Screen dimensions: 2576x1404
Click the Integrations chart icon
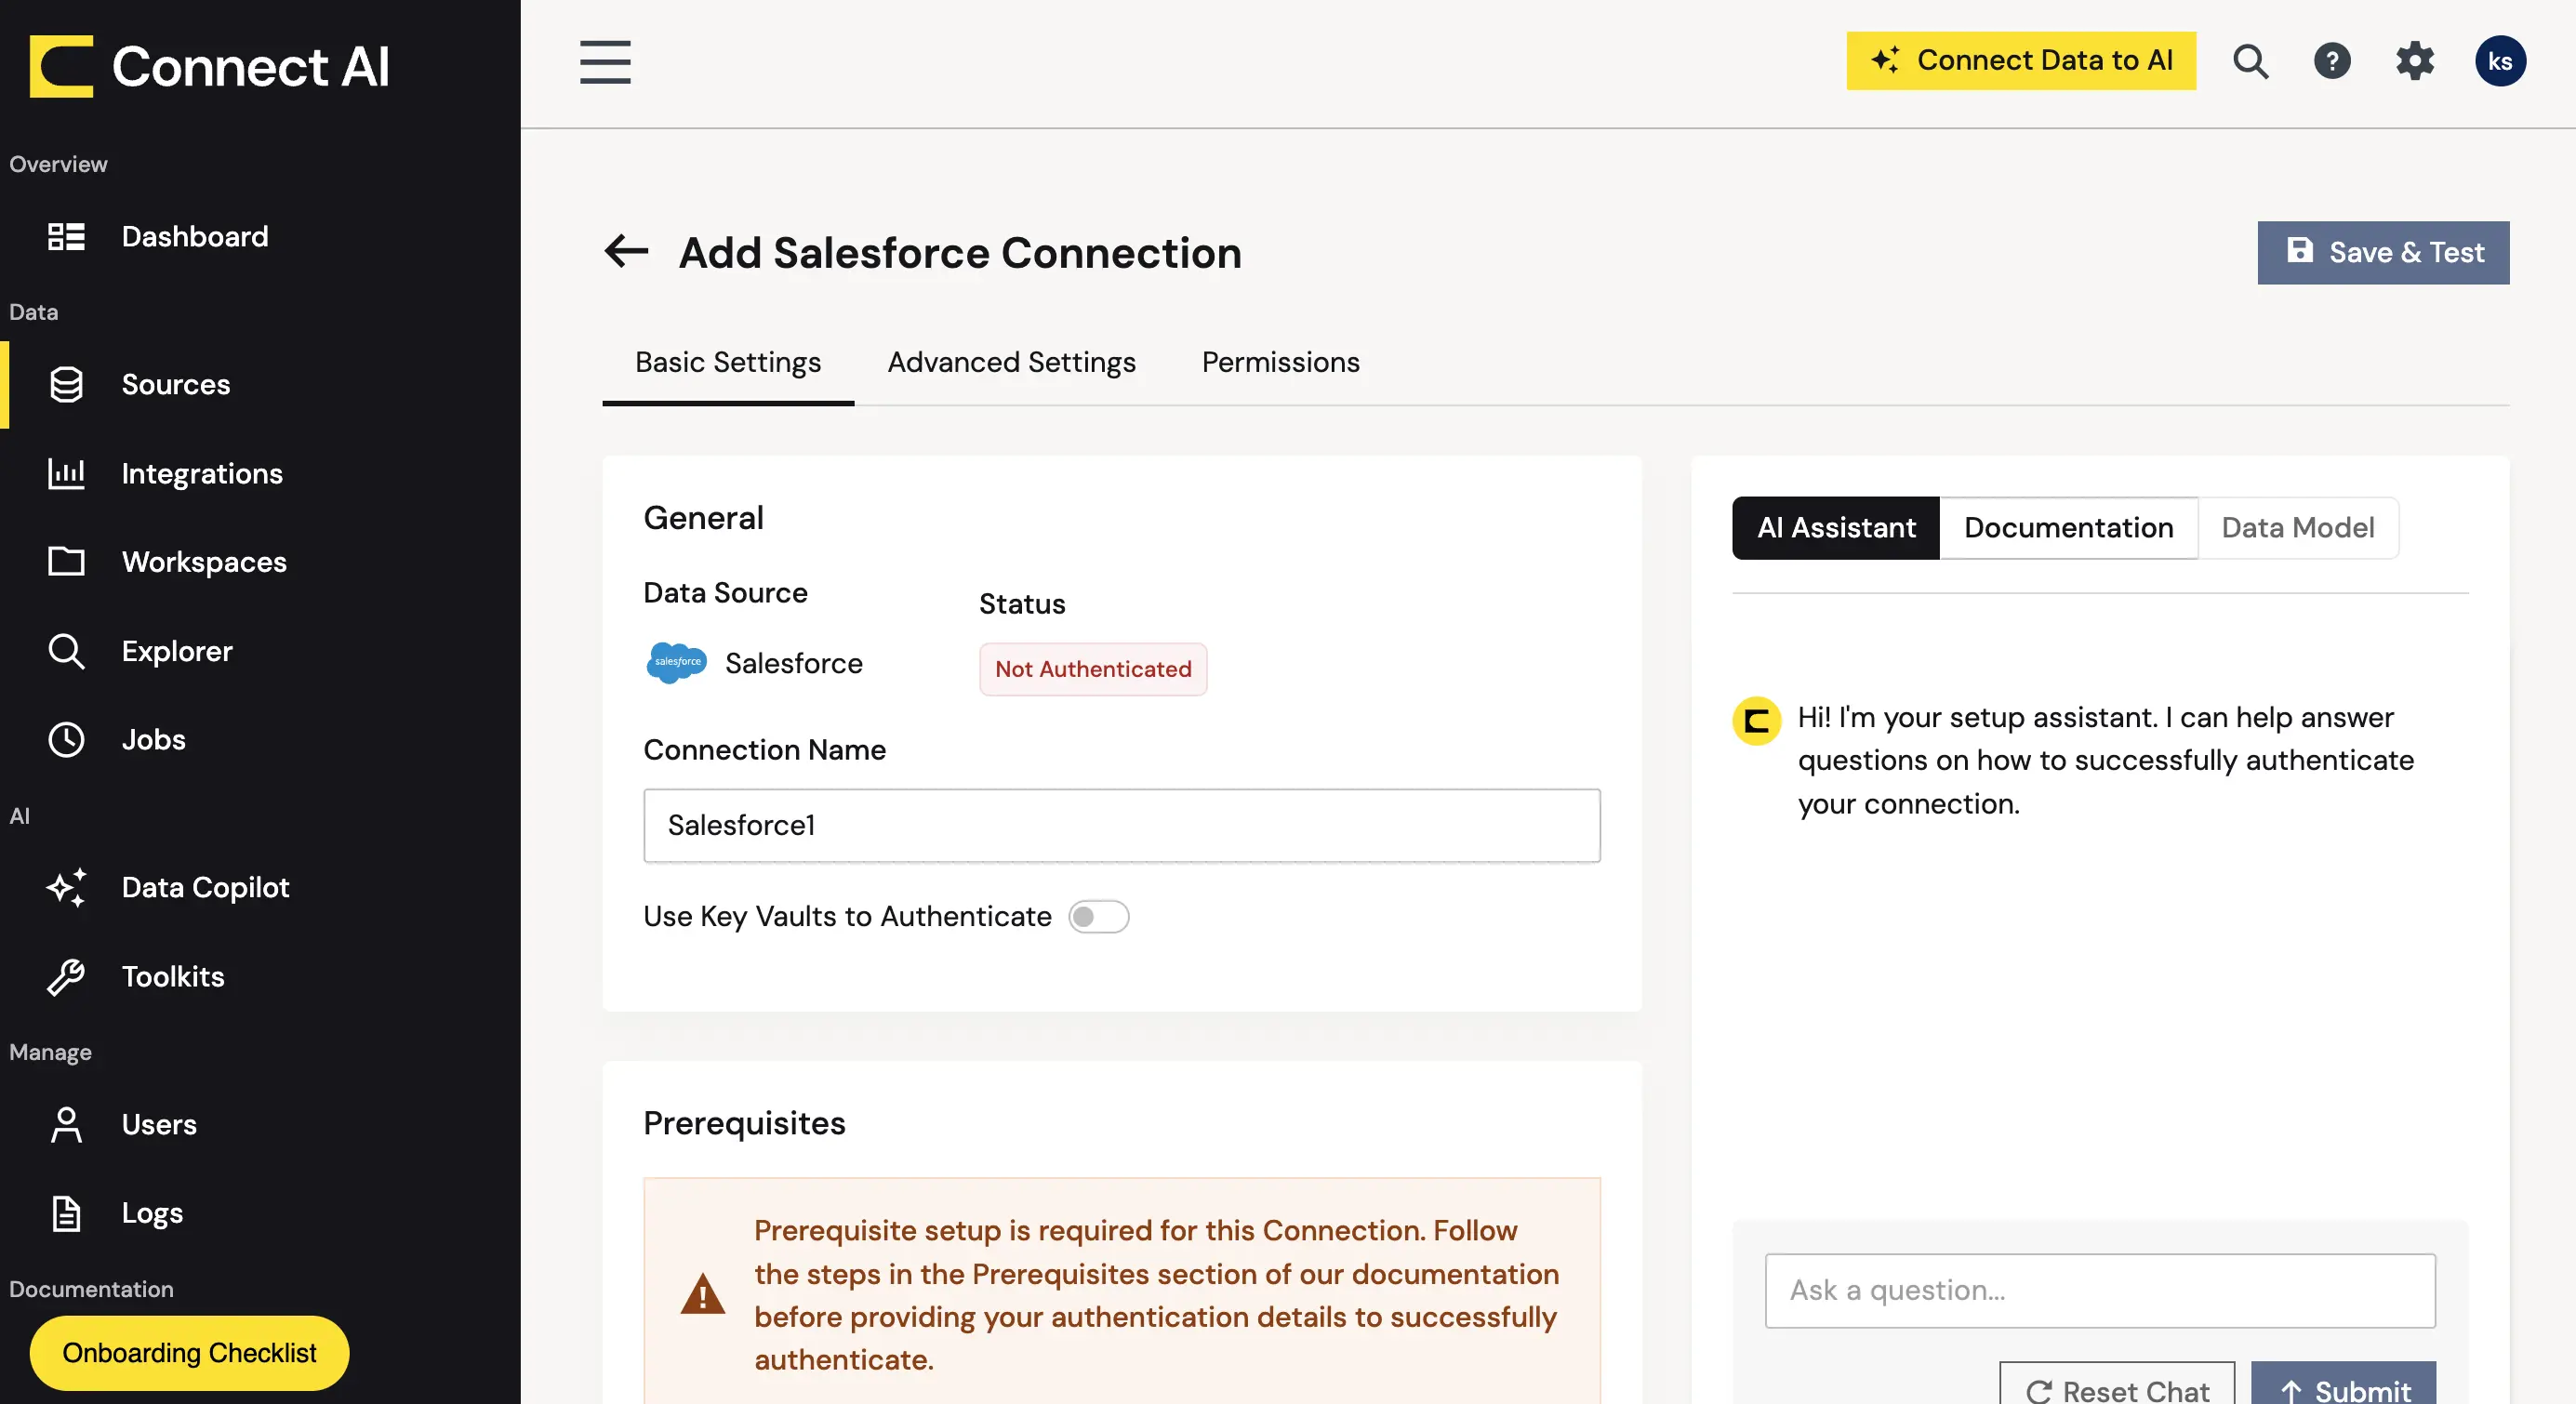click(66, 473)
